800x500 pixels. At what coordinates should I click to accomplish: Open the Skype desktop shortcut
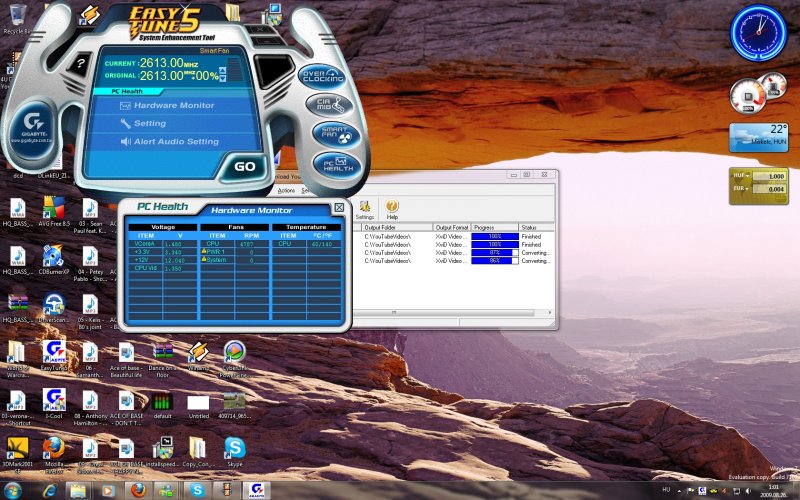235,451
